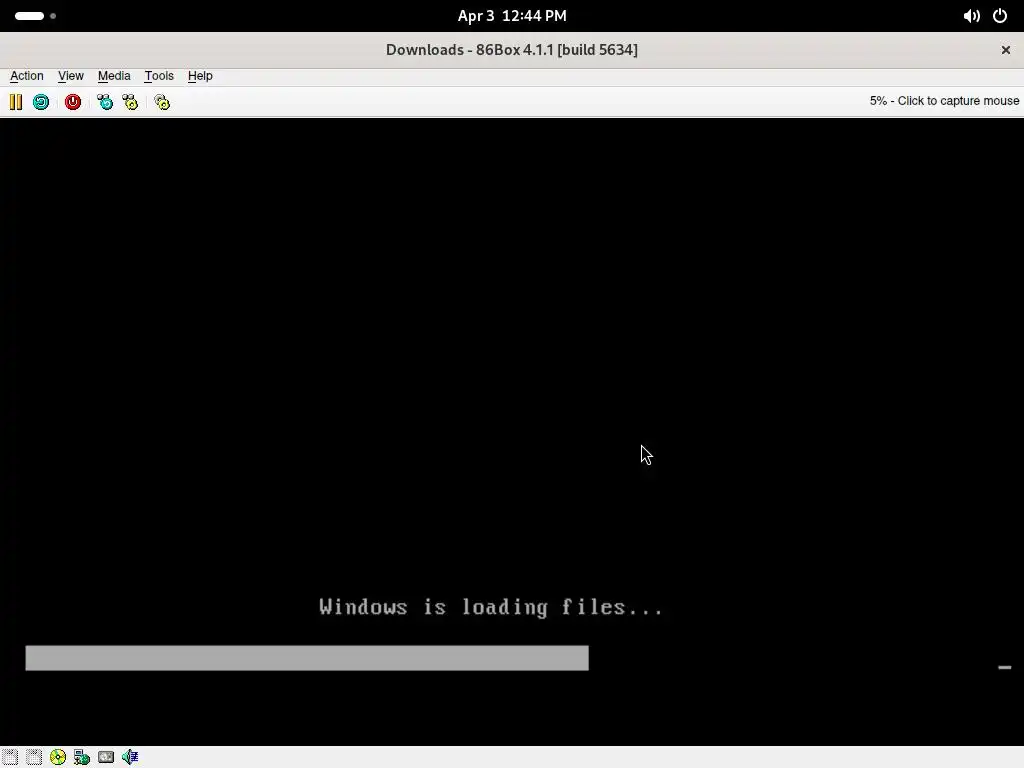This screenshot has height=768, width=1024.
Task: Open the clock showing Apr 3 12:44 PM
Action: click(x=512, y=16)
